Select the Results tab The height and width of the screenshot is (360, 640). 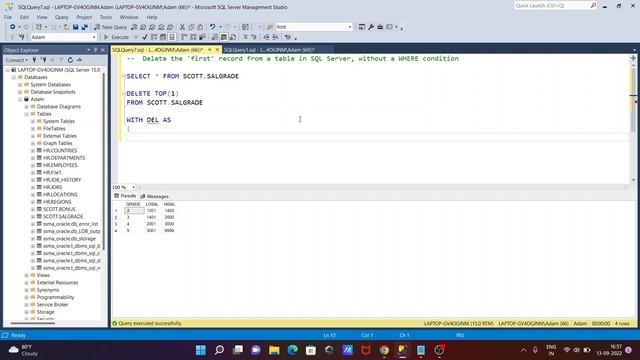click(x=125, y=196)
